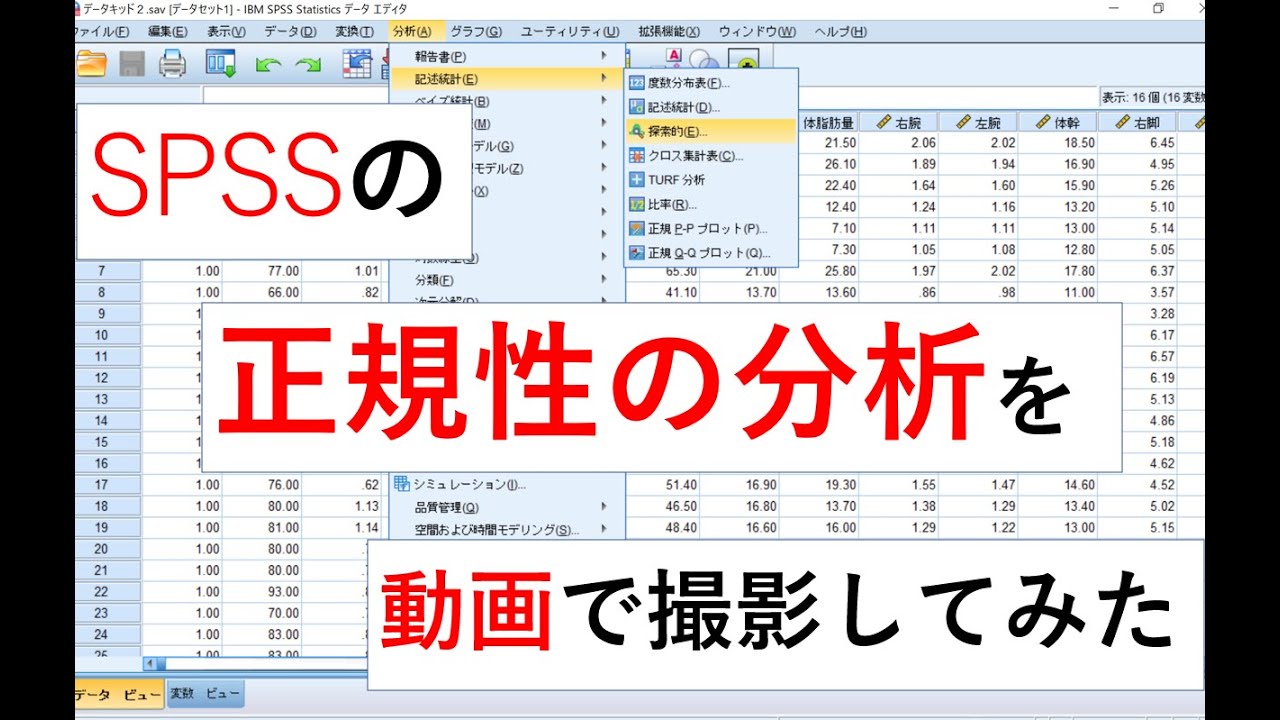
Task: Open the データ(D) menu
Action: (290, 32)
